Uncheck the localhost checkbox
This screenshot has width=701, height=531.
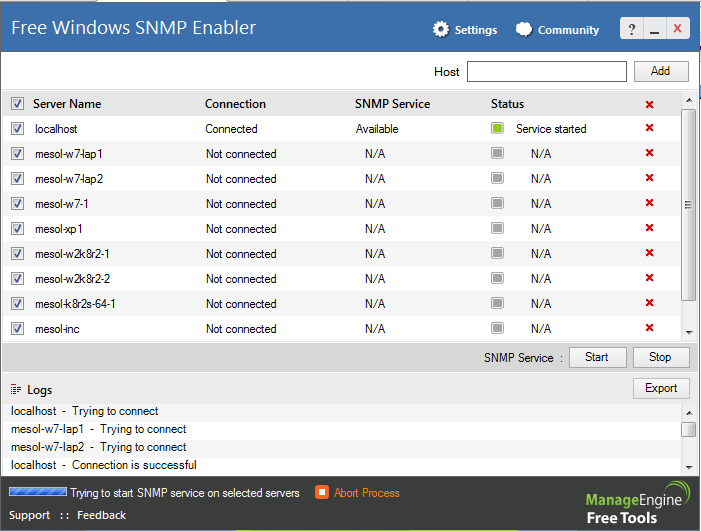pyautogui.click(x=17, y=129)
